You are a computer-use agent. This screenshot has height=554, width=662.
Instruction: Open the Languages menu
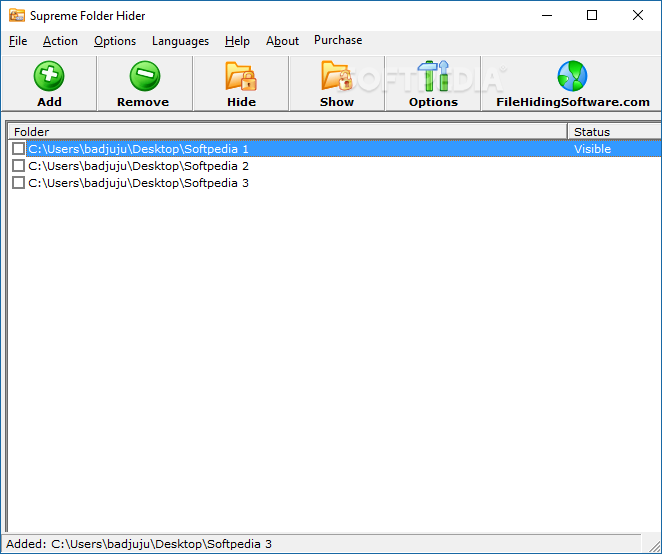pyautogui.click(x=180, y=41)
